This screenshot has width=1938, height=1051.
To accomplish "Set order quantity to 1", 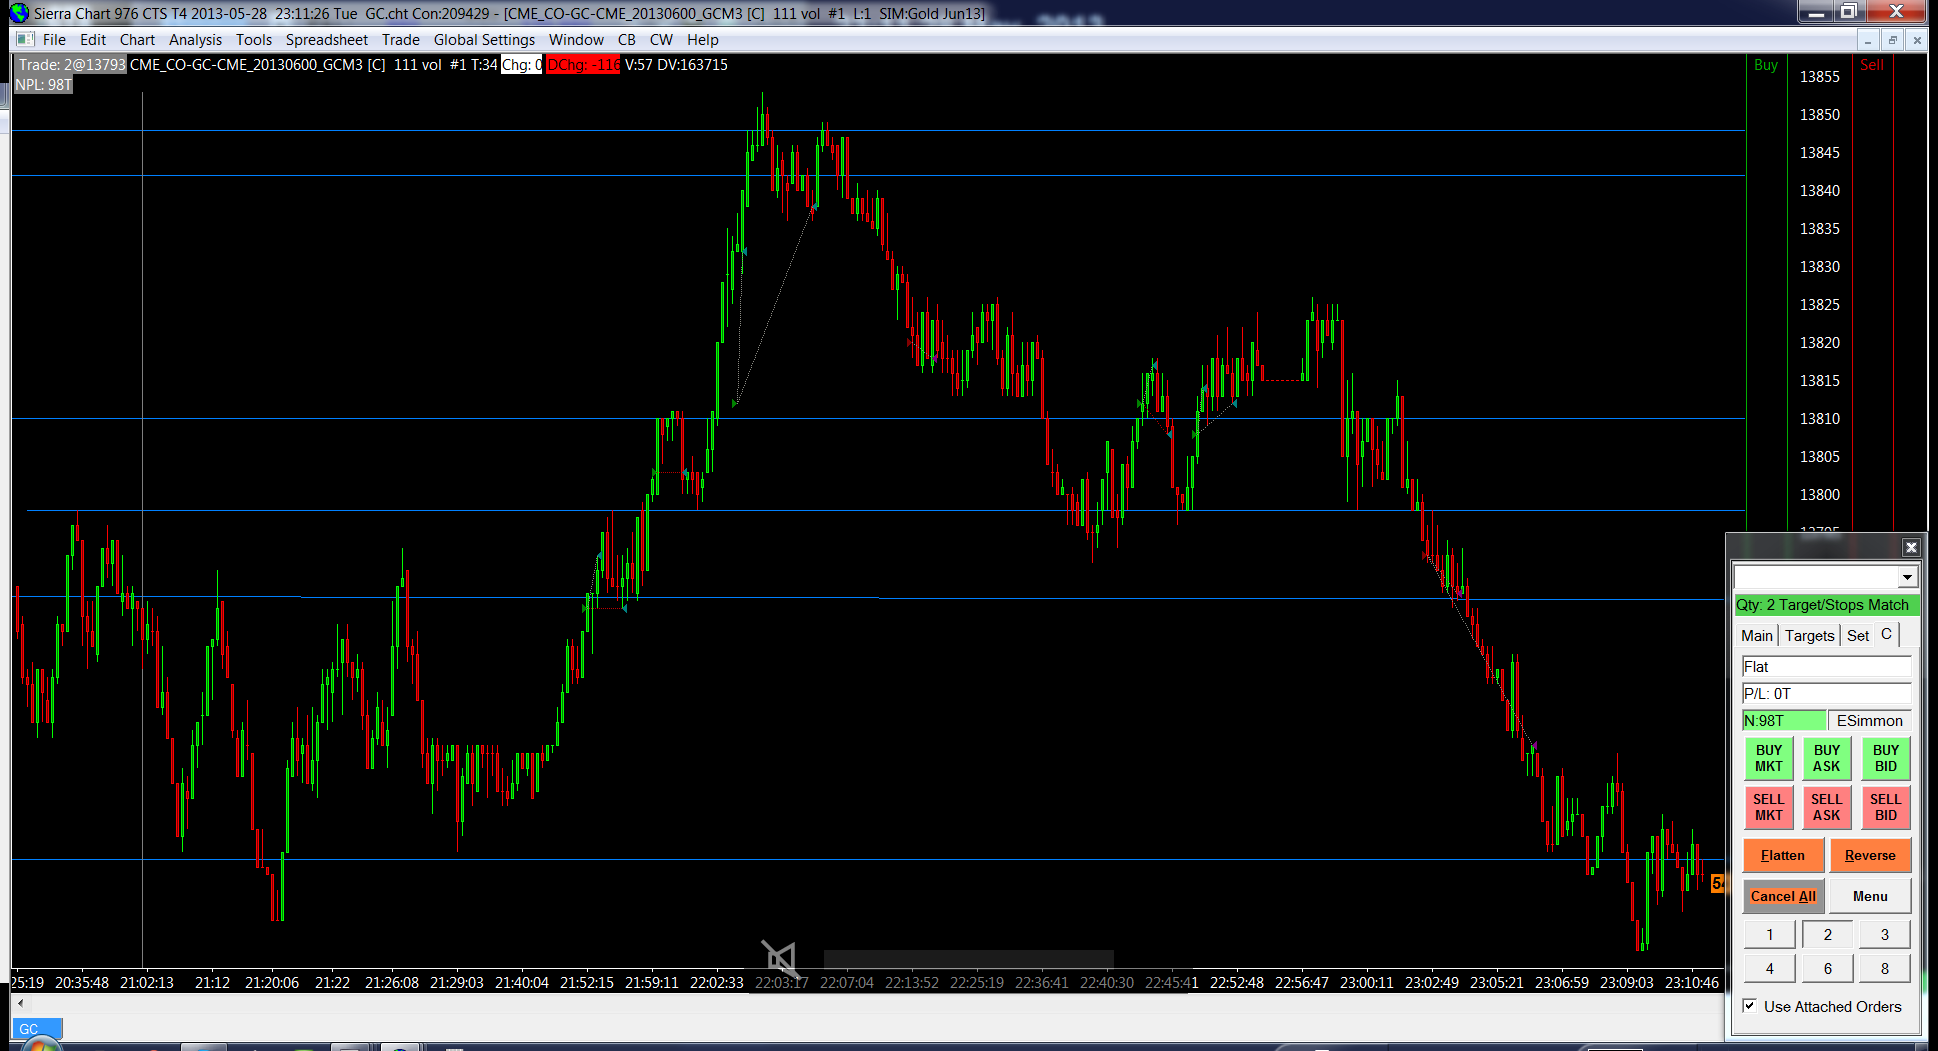I will click(x=1769, y=935).
